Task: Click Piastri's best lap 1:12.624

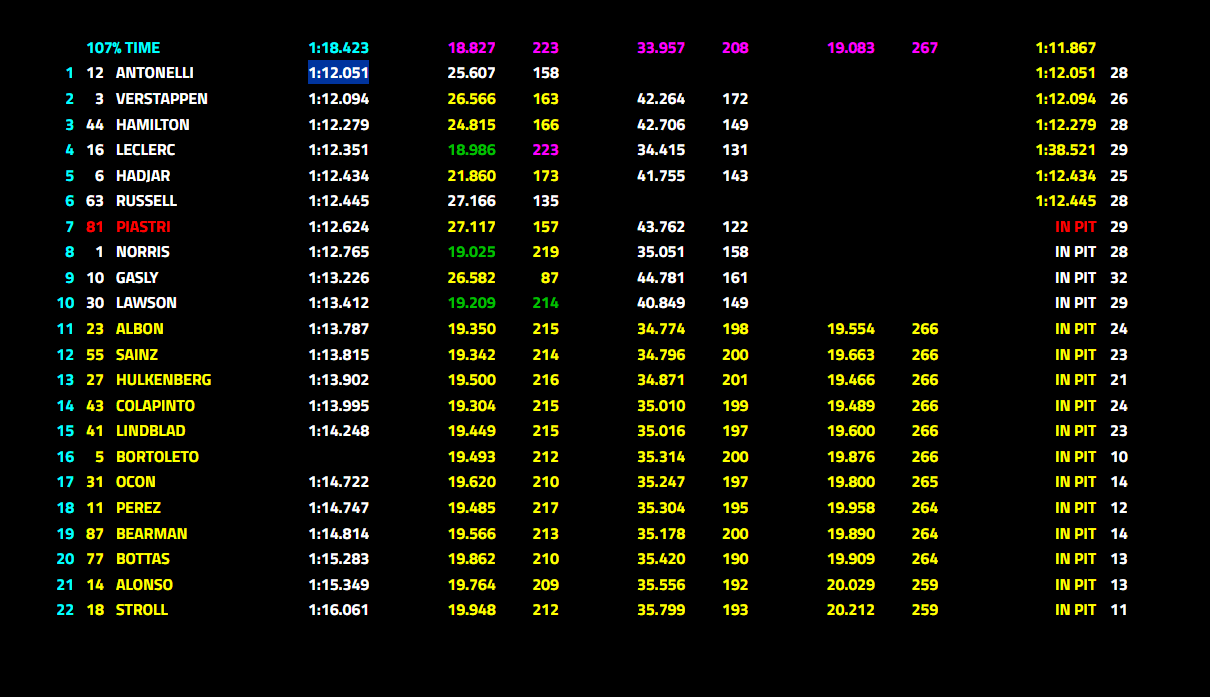Action: tap(339, 227)
